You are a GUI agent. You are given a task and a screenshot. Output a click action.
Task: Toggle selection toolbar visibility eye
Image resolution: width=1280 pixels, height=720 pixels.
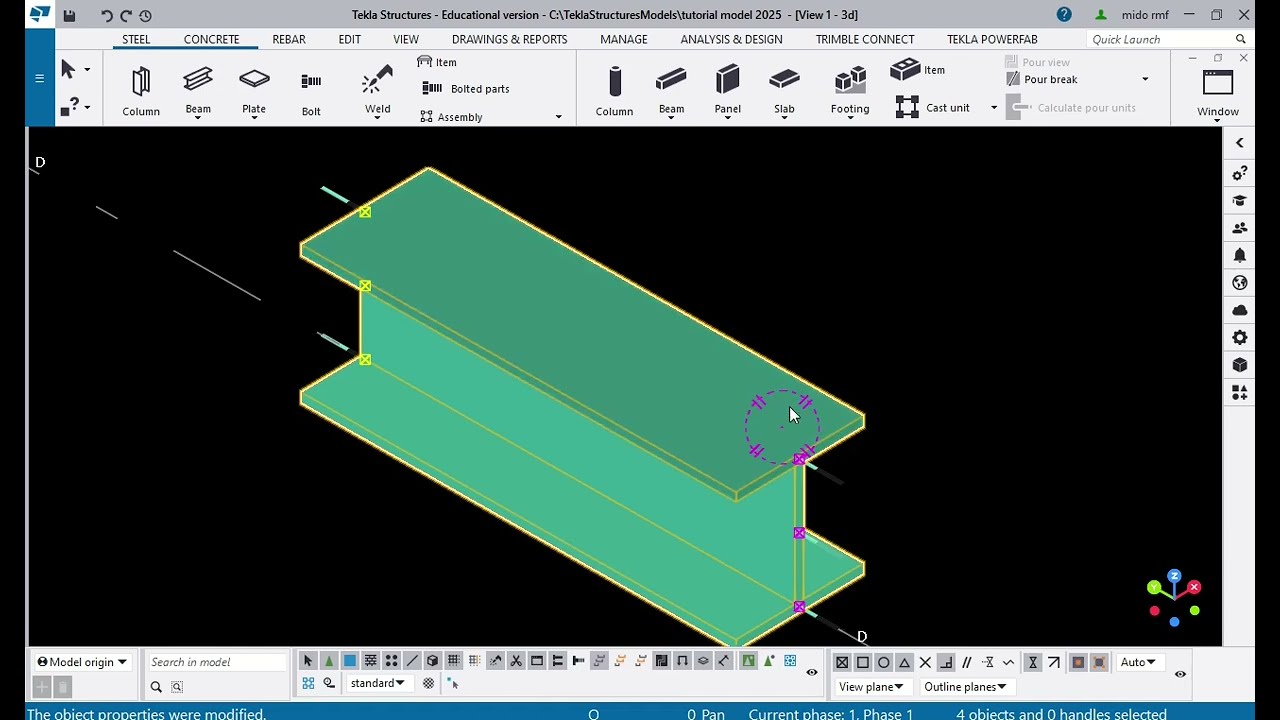(x=812, y=672)
